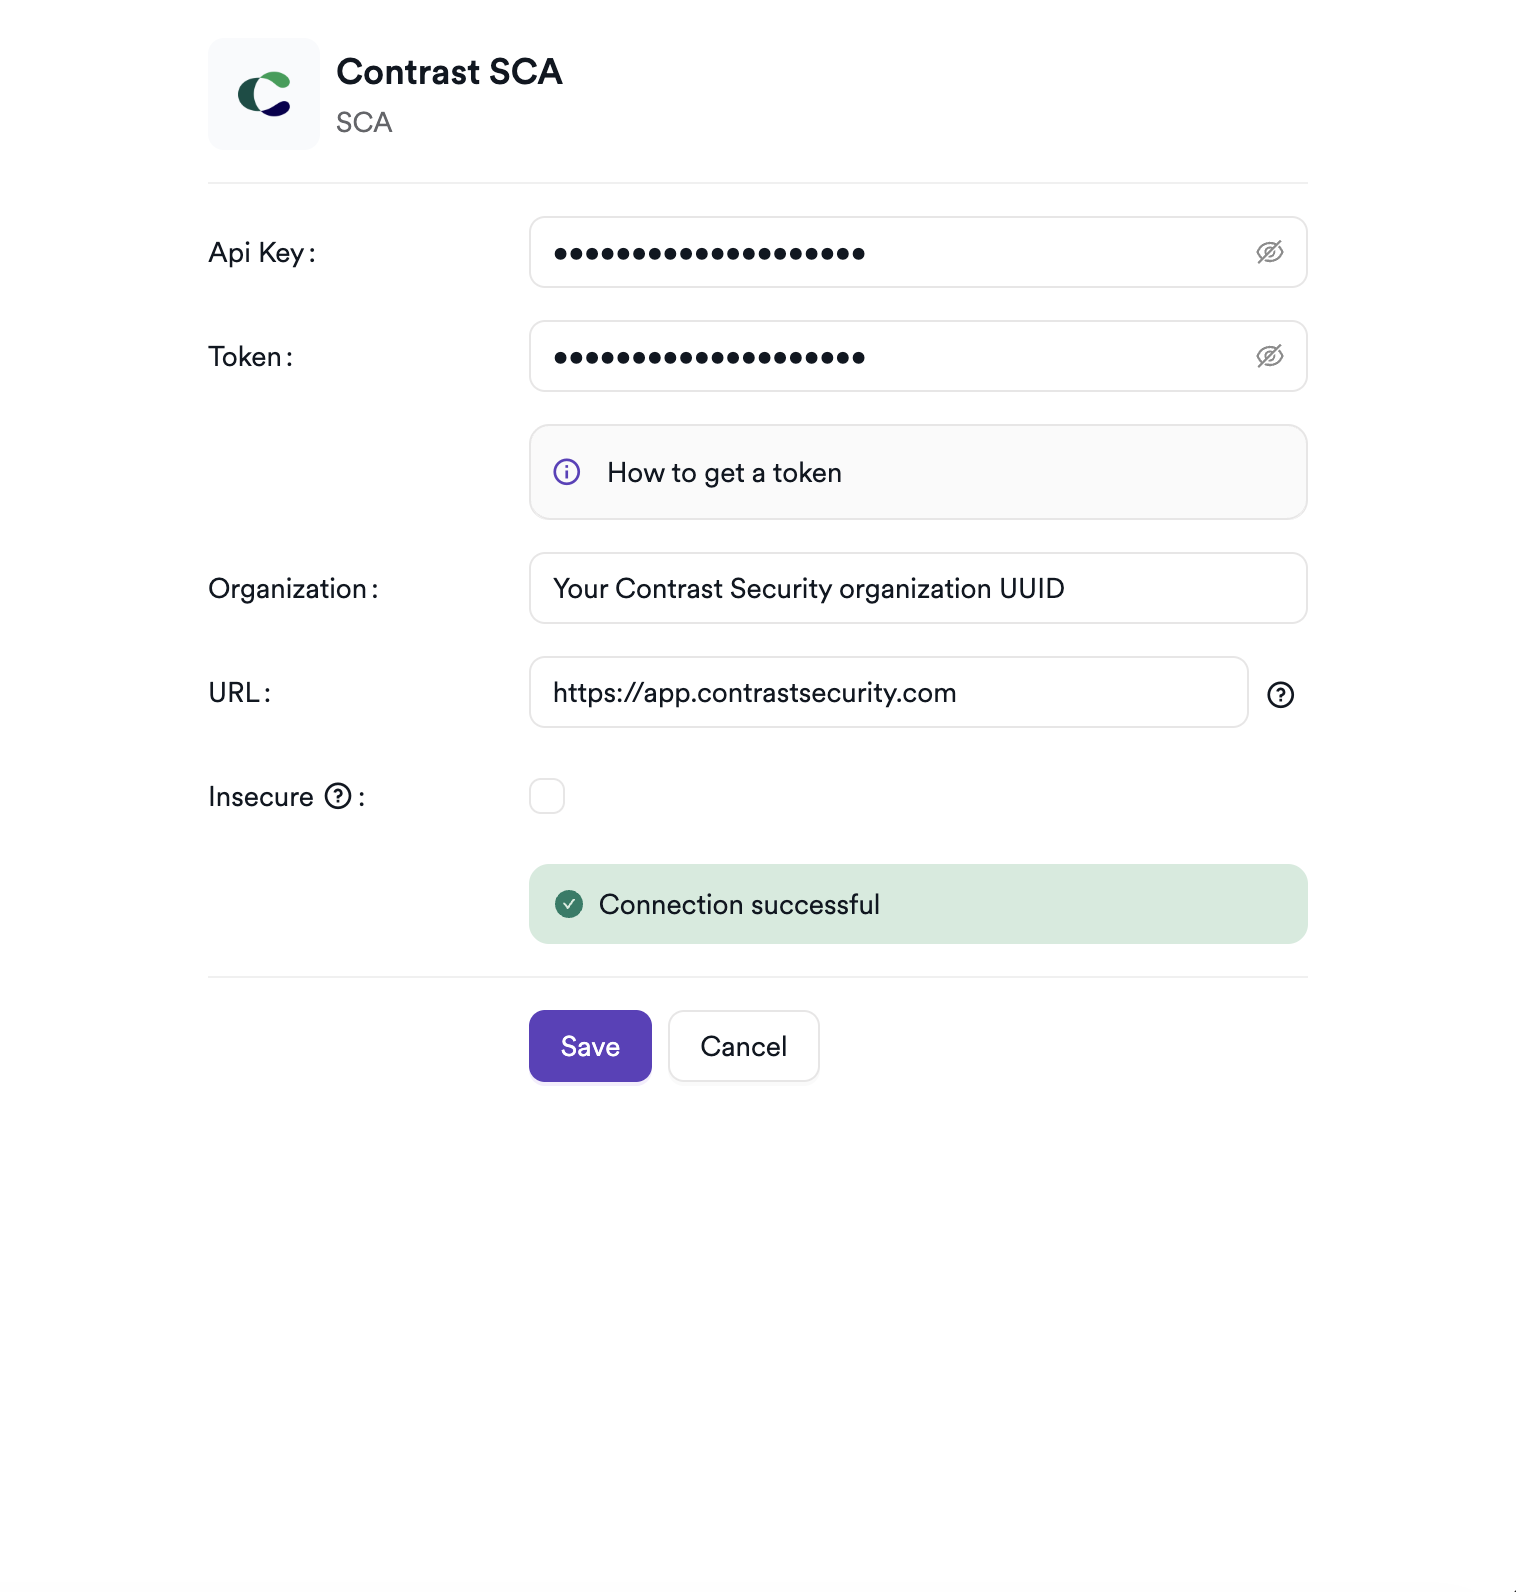Save the Contrast SCA integration settings
The width and height of the screenshot is (1516, 1592).
590,1046
